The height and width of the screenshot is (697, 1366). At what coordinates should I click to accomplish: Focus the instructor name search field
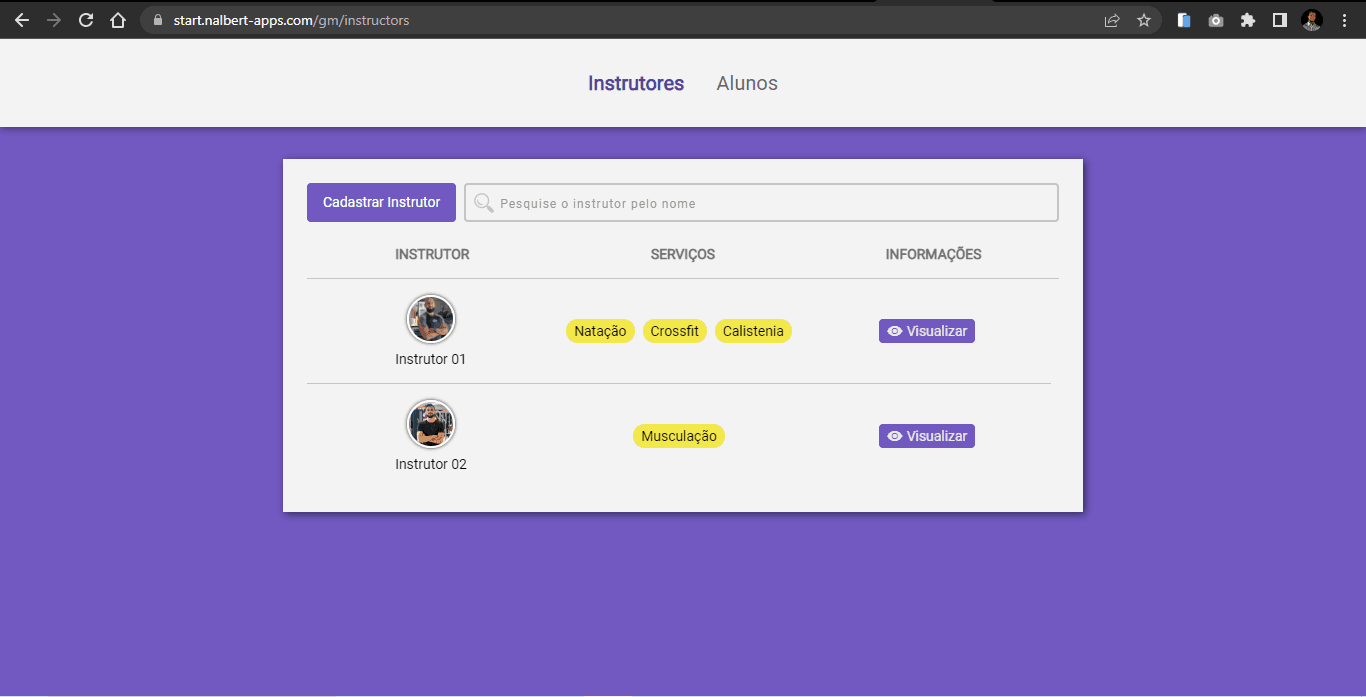[775, 203]
